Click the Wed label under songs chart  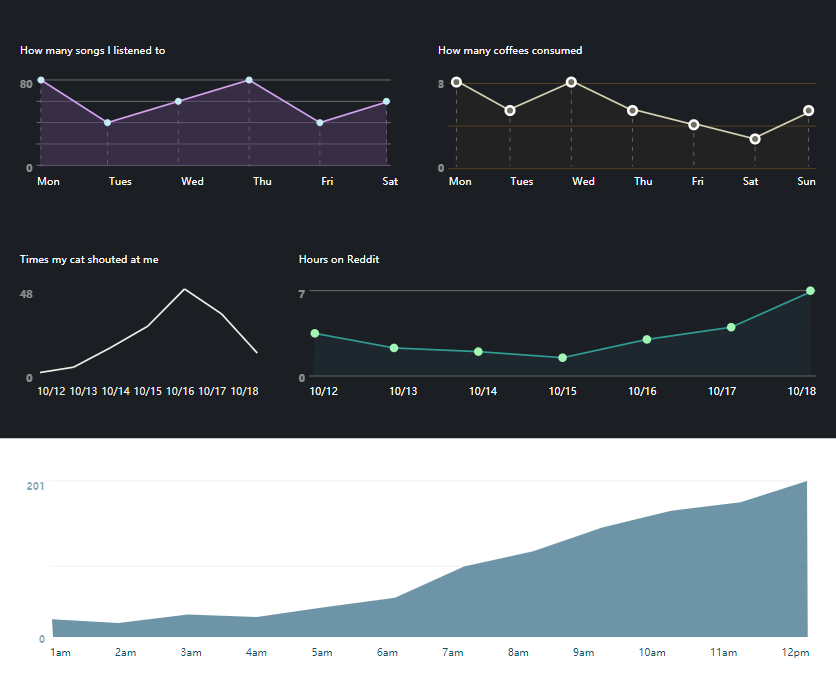click(192, 181)
